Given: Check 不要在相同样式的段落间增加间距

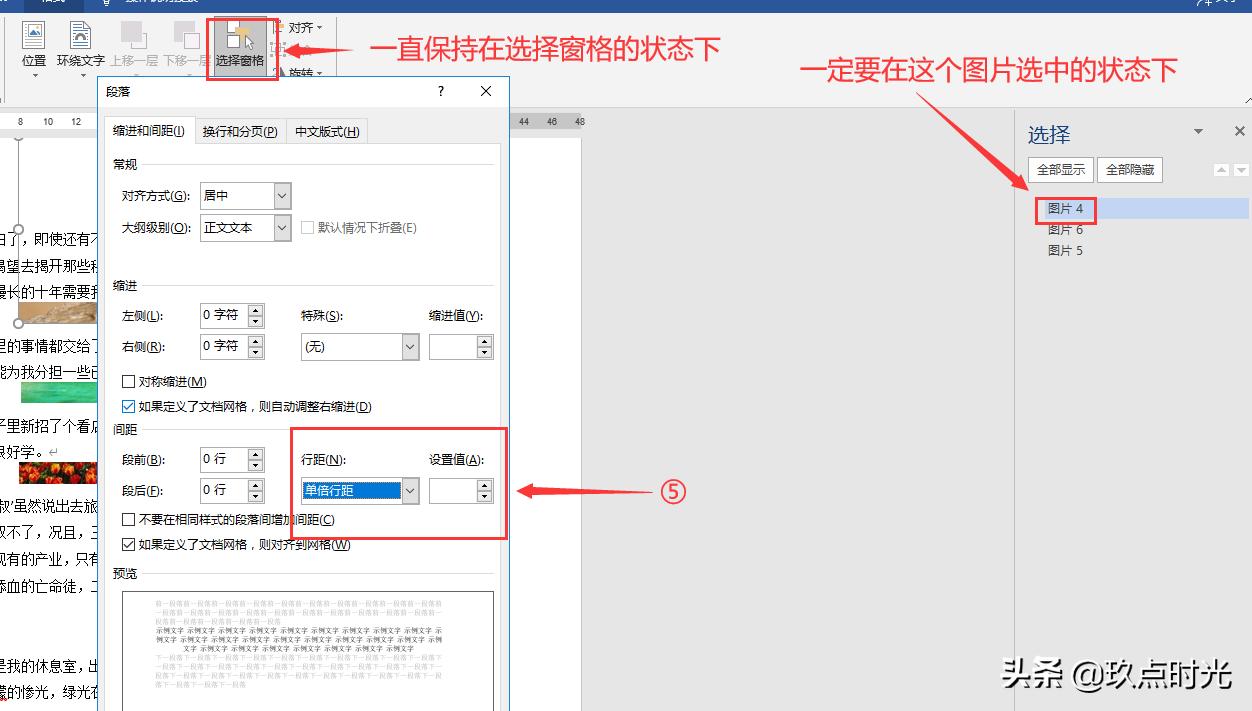Looking at the screenshot, I should (x=128, y=519).
